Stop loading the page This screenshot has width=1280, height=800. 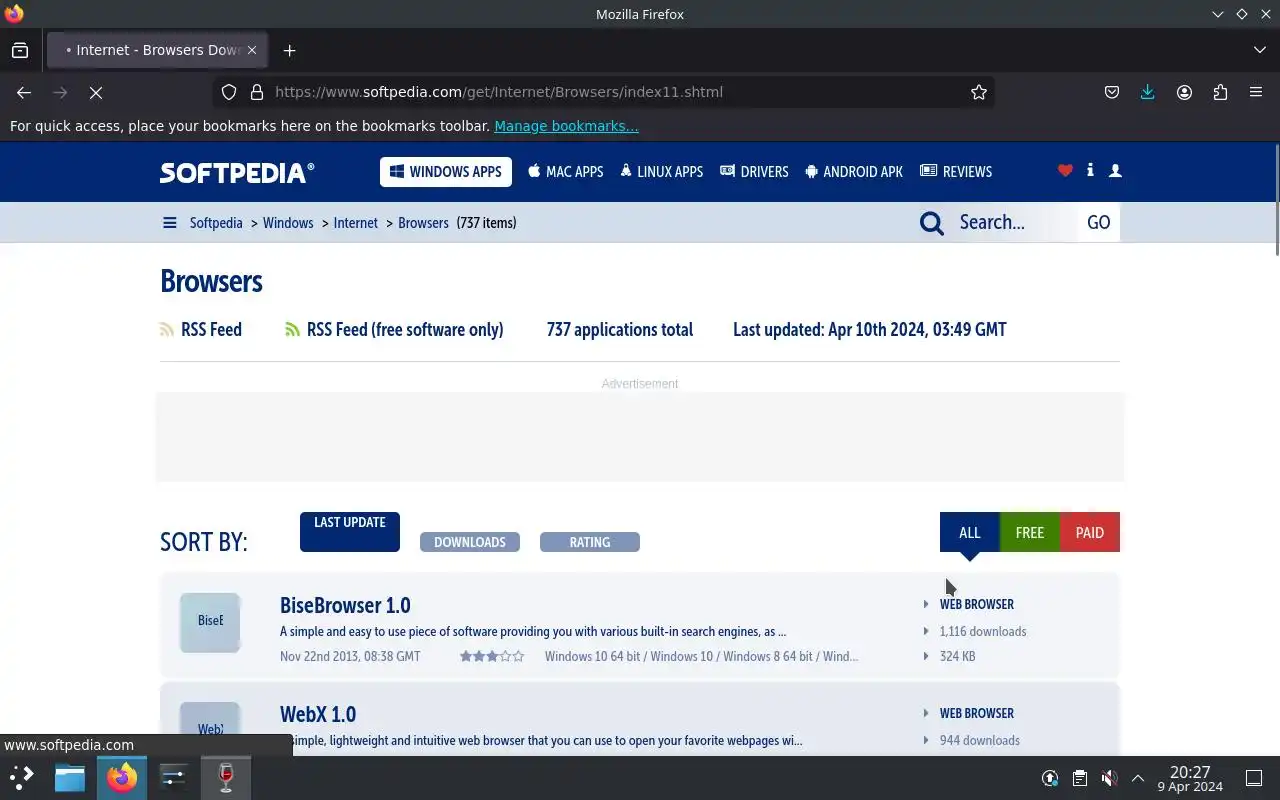pyautogui.click(x=96, y=92)
